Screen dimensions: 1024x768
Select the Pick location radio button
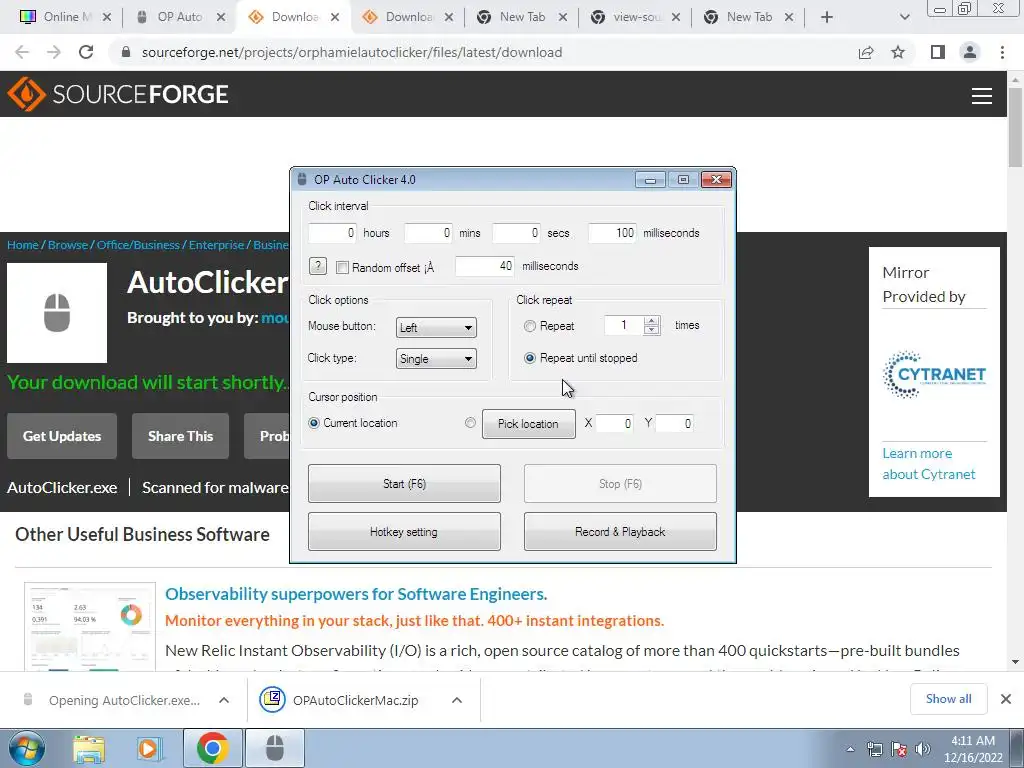pos(470,423)
